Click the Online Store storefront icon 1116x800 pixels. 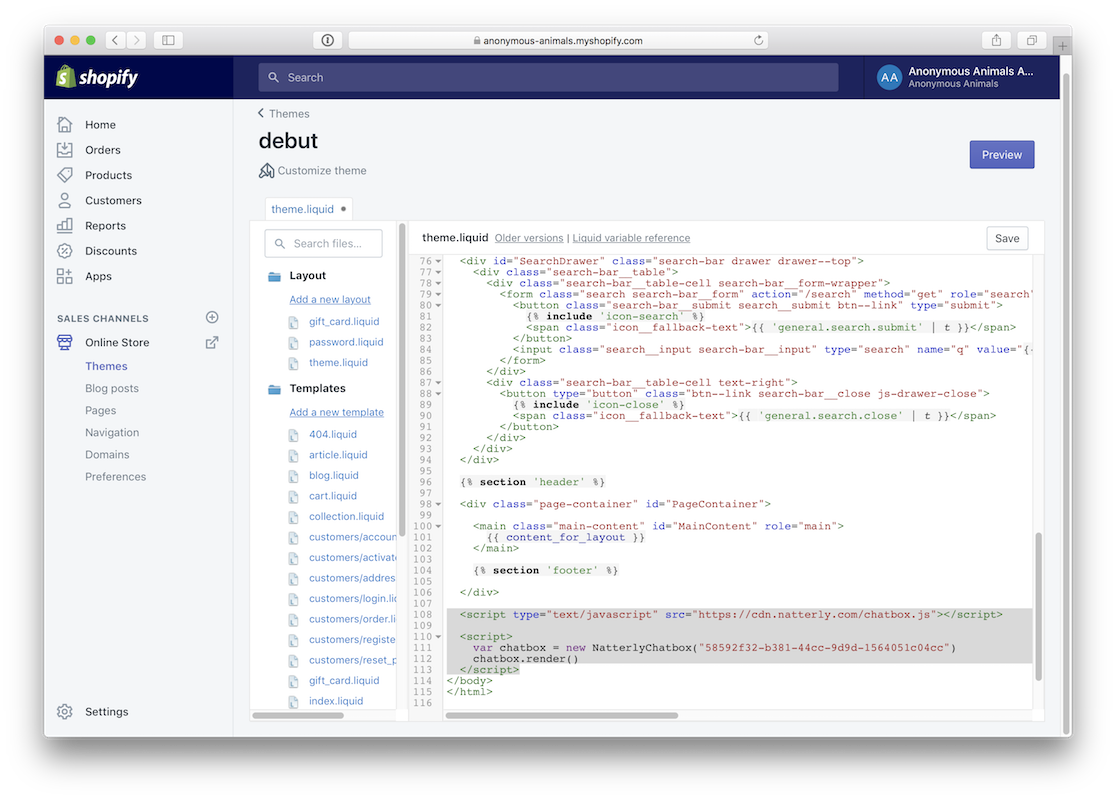tap(65, 342)
